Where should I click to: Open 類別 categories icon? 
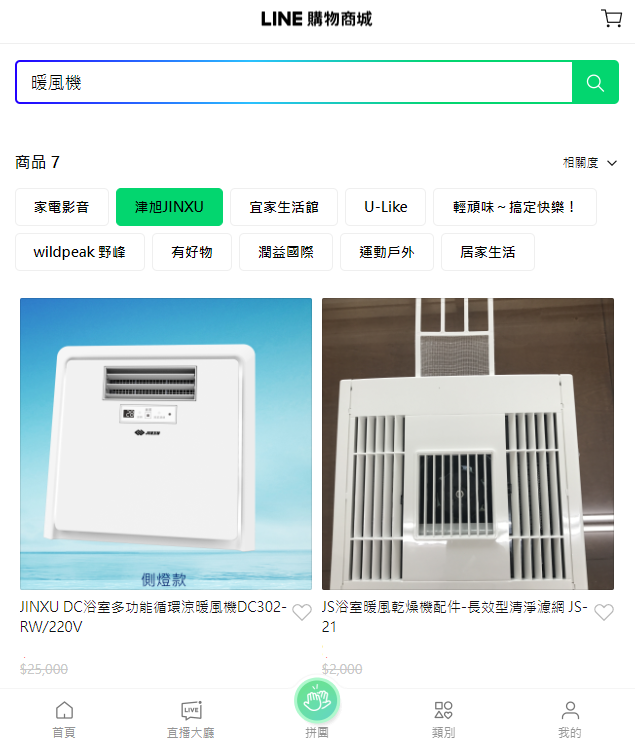(x=443, y=720)
